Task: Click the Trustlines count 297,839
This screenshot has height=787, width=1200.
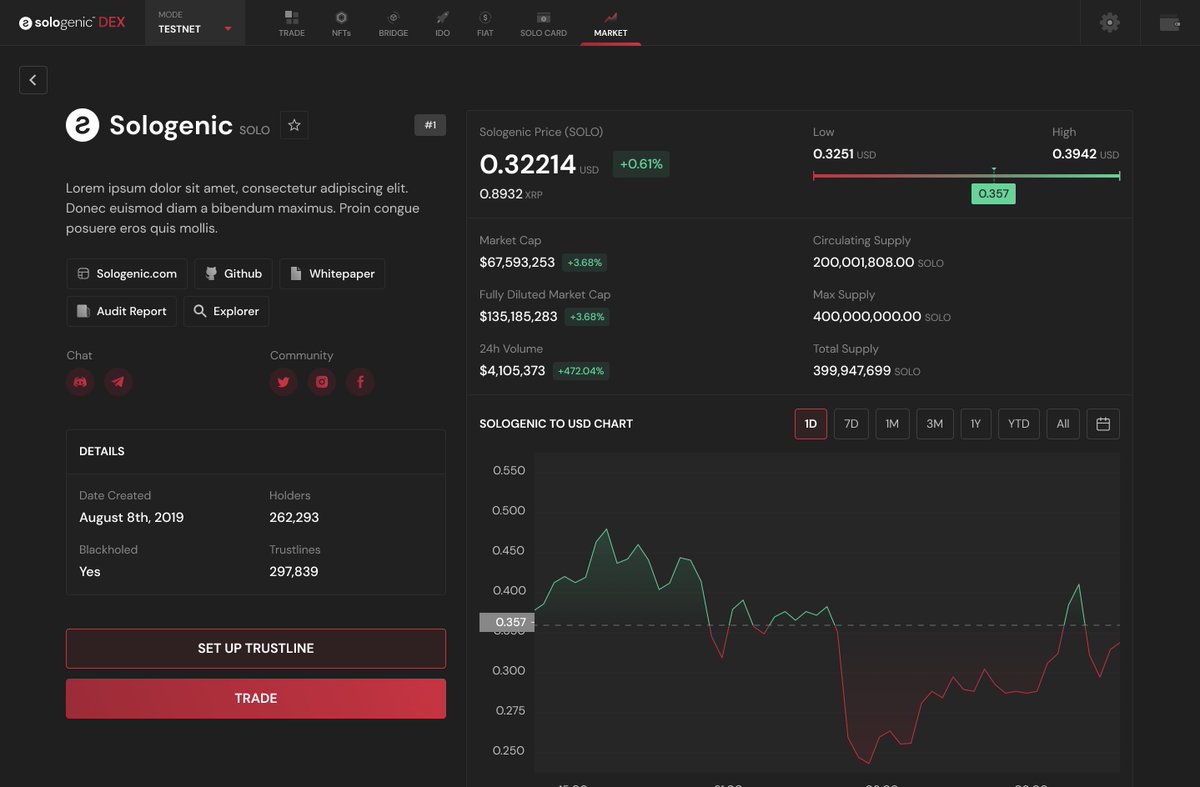Action: (294, 571)
